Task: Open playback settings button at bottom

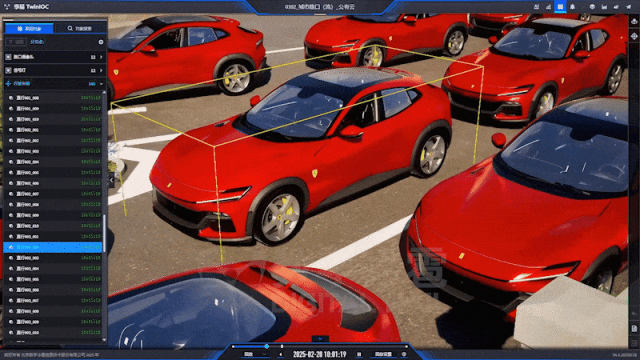Action: [383, 354]
